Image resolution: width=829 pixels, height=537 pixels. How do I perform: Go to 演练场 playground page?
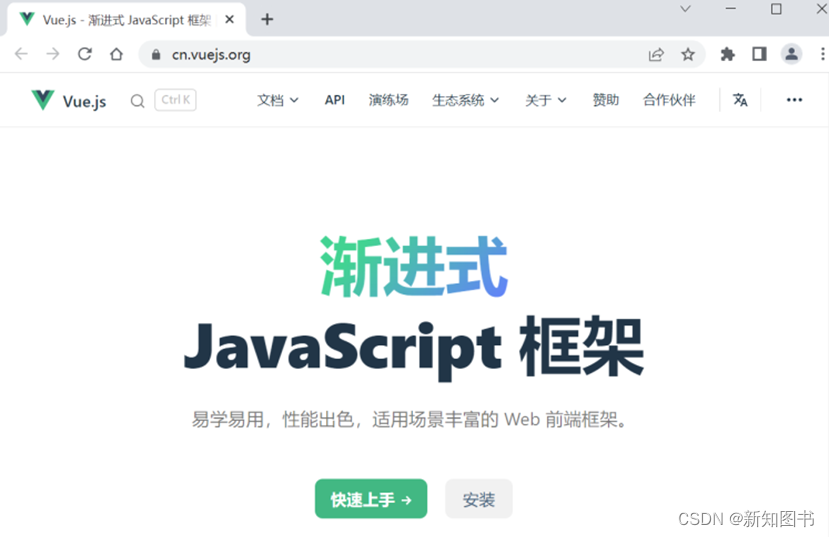[x=389, y=100]
